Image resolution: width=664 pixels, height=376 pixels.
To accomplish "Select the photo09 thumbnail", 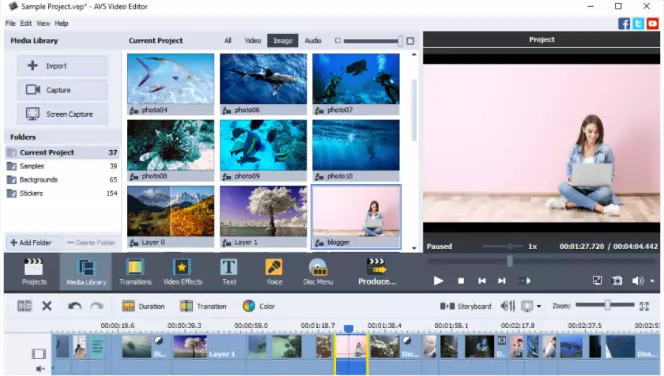I will pyautogui.click(x=263, y=150).
